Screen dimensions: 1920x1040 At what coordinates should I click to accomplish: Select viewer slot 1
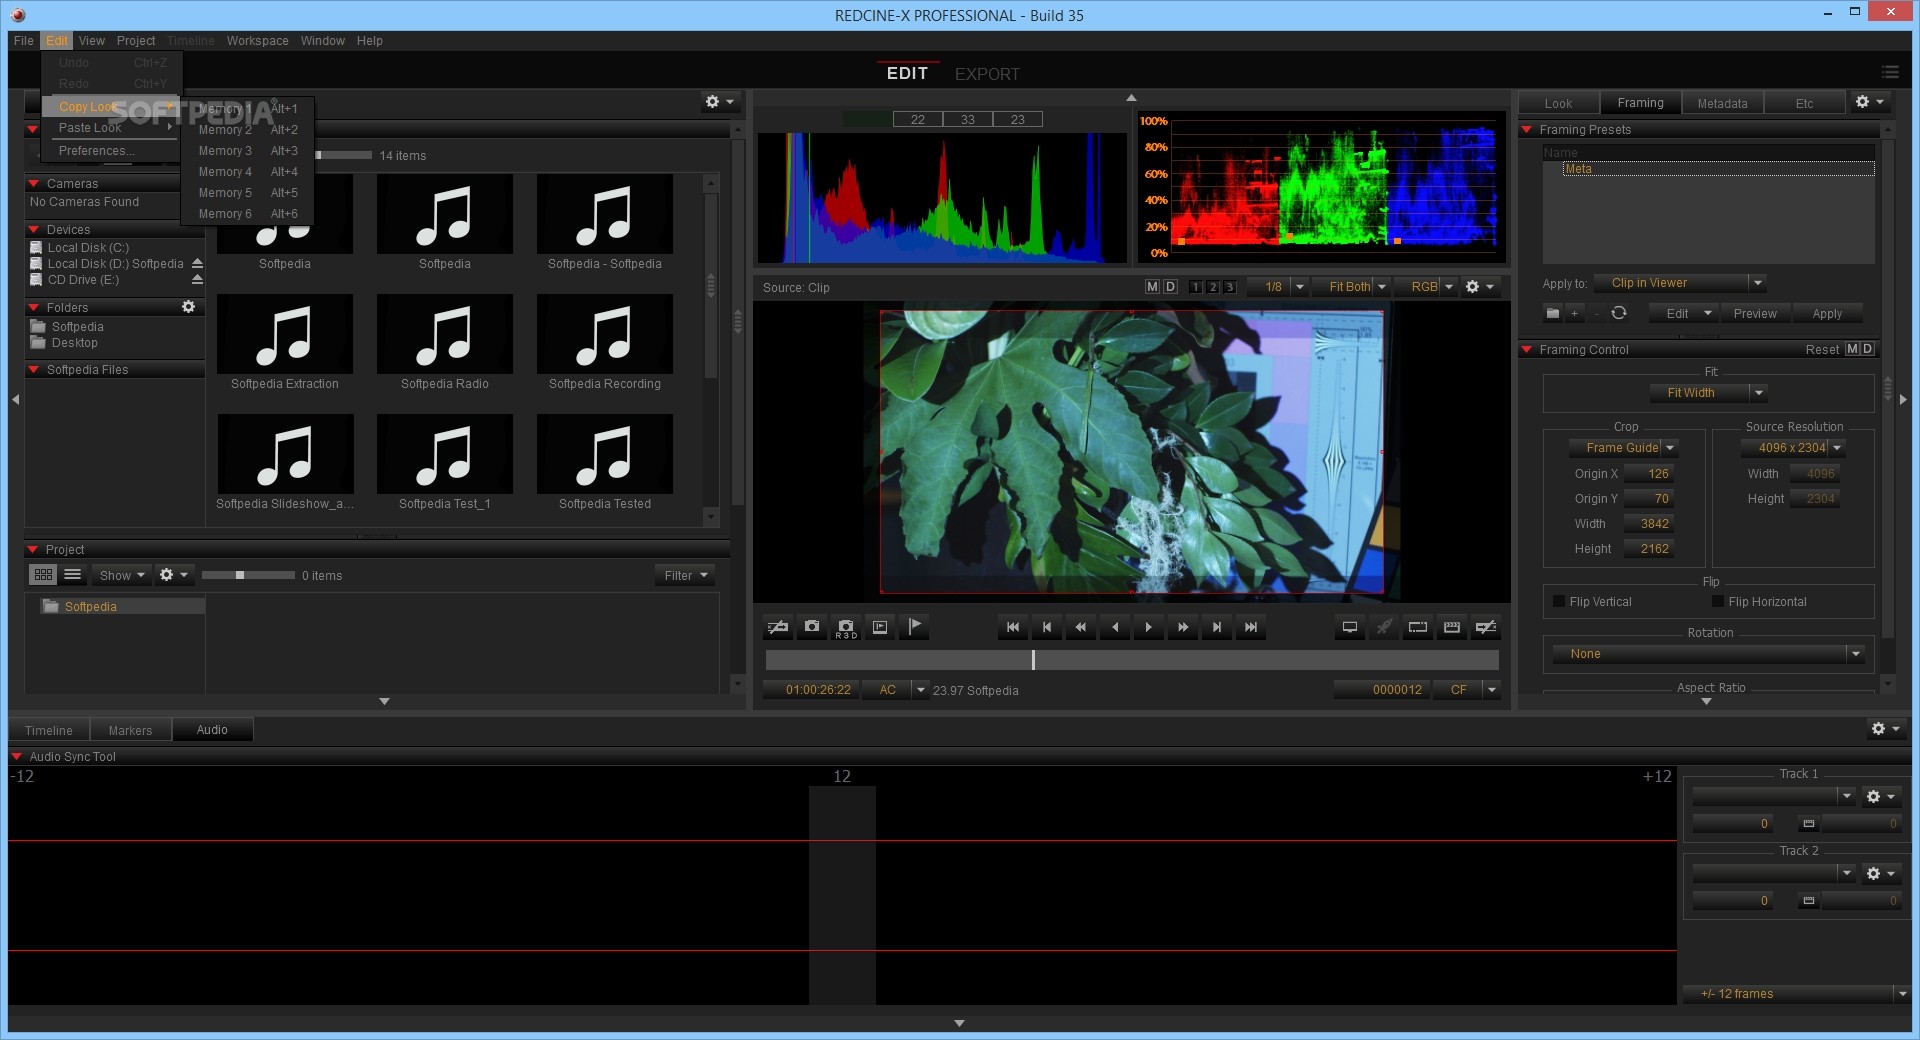pyautogui.click(x=1196, y=287)
